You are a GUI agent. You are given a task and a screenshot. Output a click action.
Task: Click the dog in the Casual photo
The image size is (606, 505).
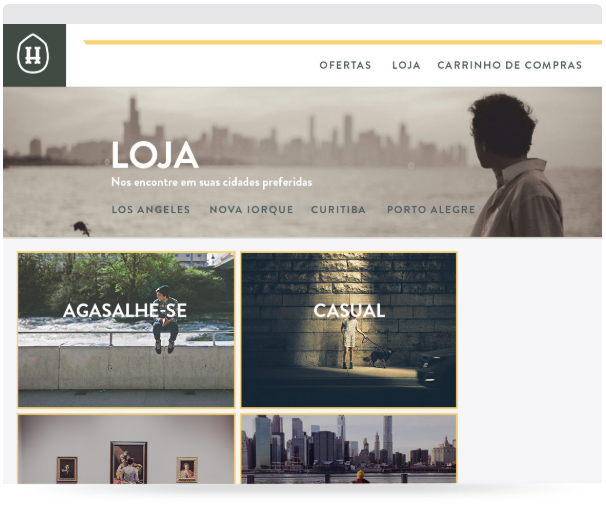point(379,357)
